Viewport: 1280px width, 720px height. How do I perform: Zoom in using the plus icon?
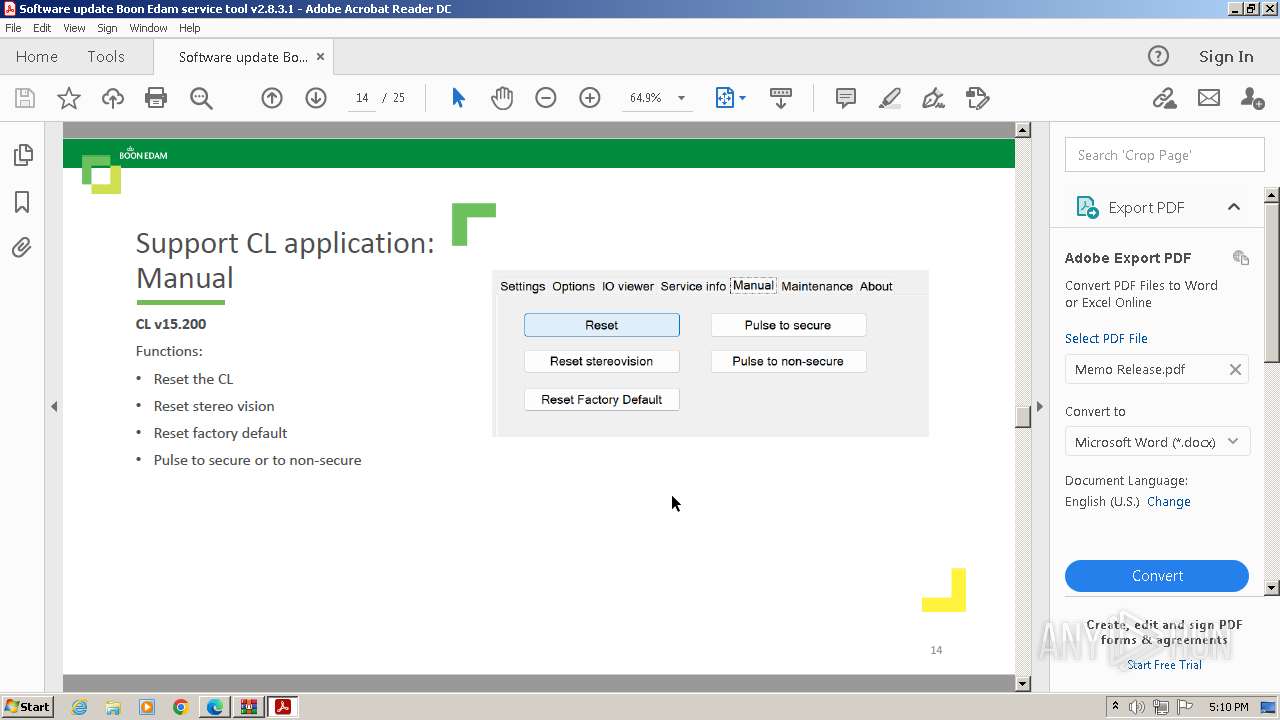(590, 98)
